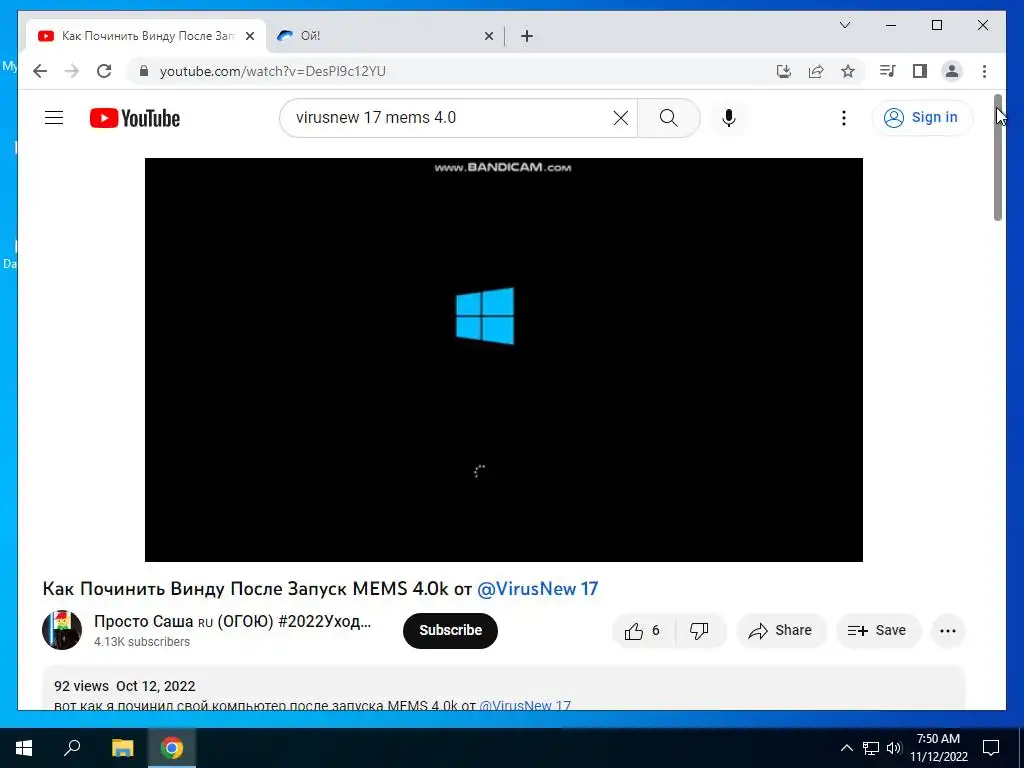This screenshot has height=768, width=1024.
Task: Open the volume tray icon
Action: click(x=894, y=748)
